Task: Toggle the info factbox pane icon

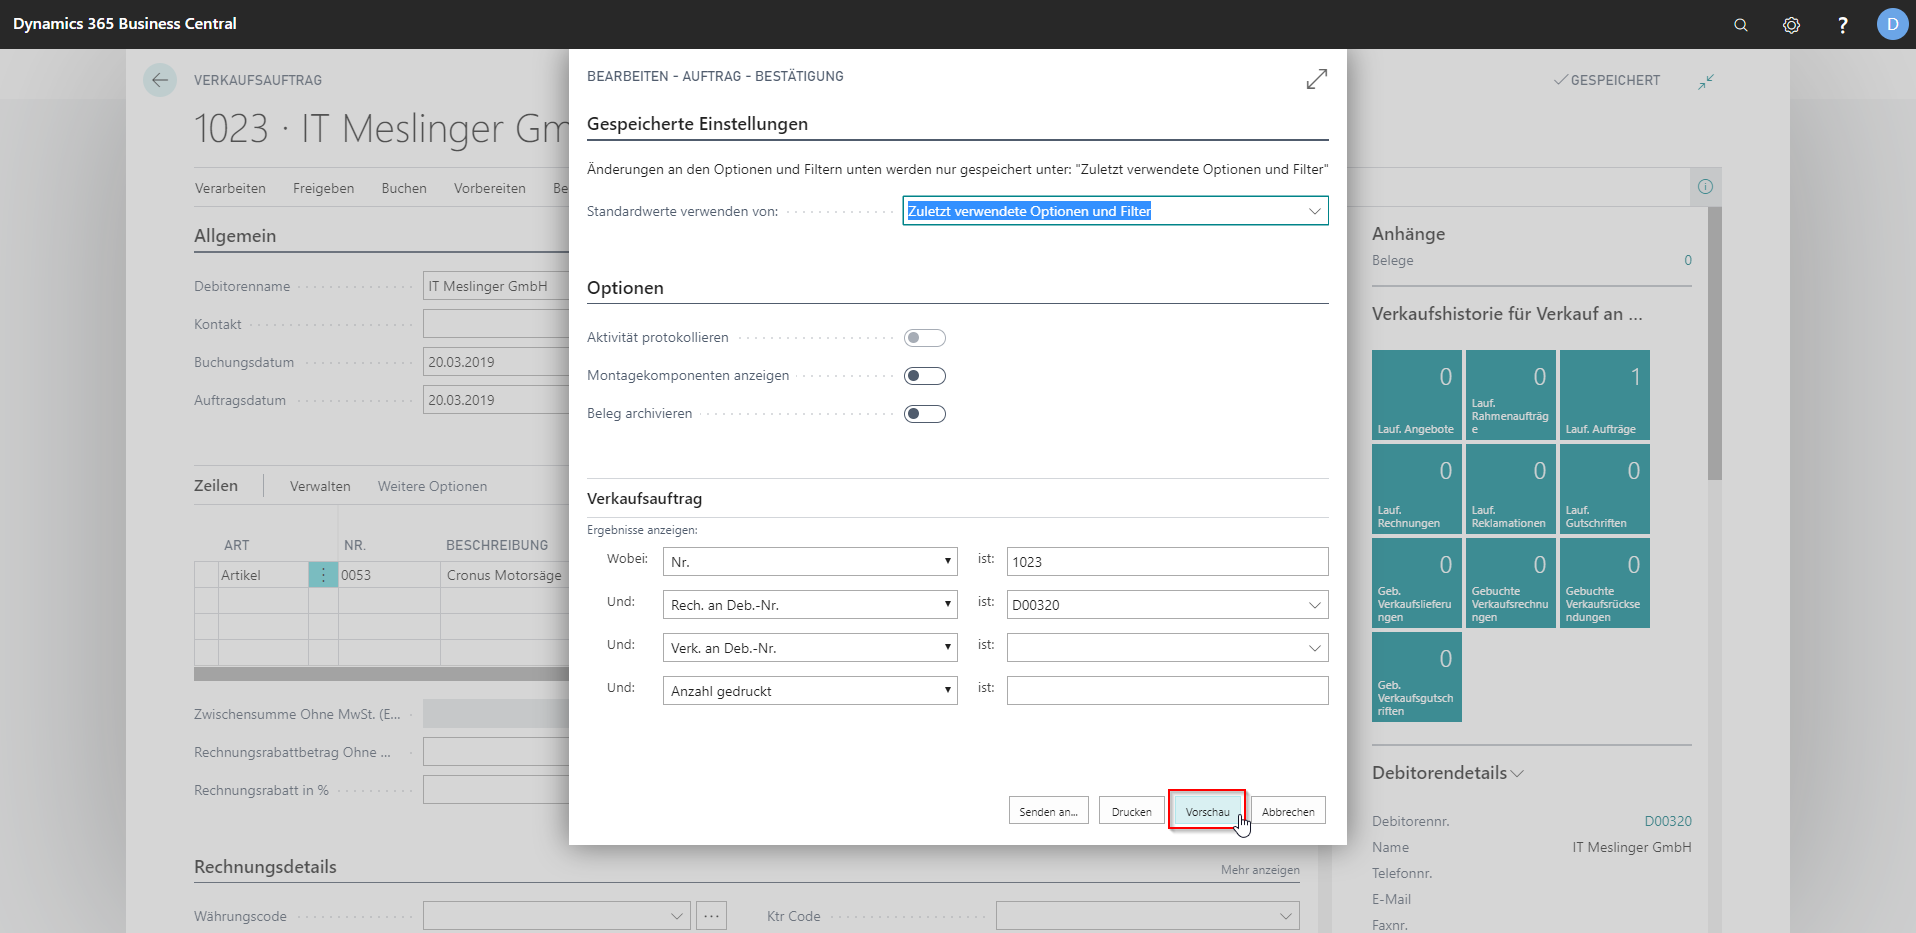Action: (x=1705, y=186)
